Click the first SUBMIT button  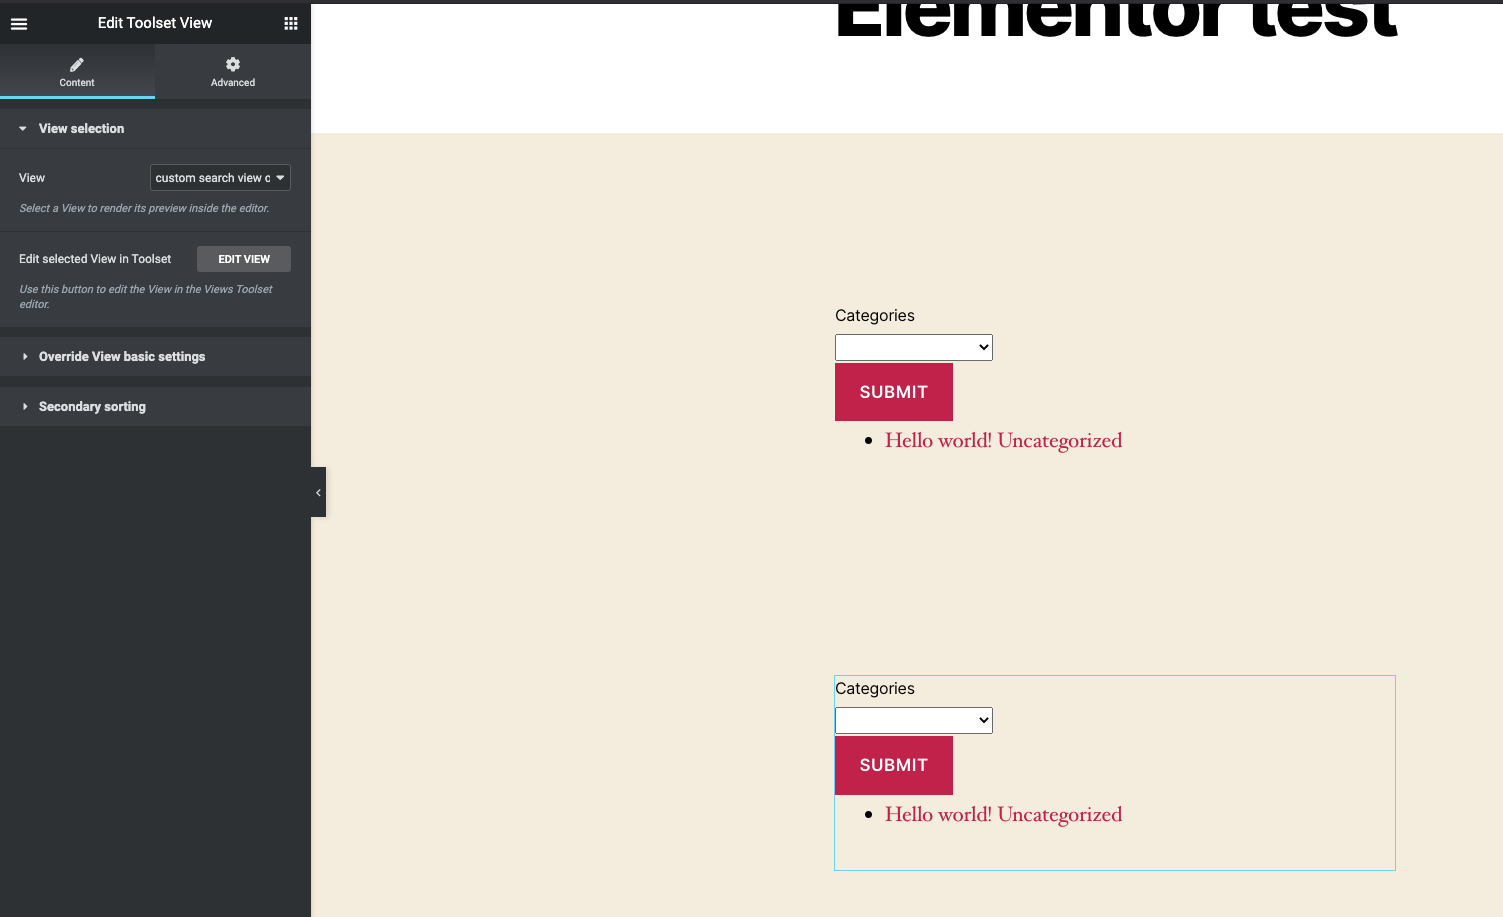(894, 392)
